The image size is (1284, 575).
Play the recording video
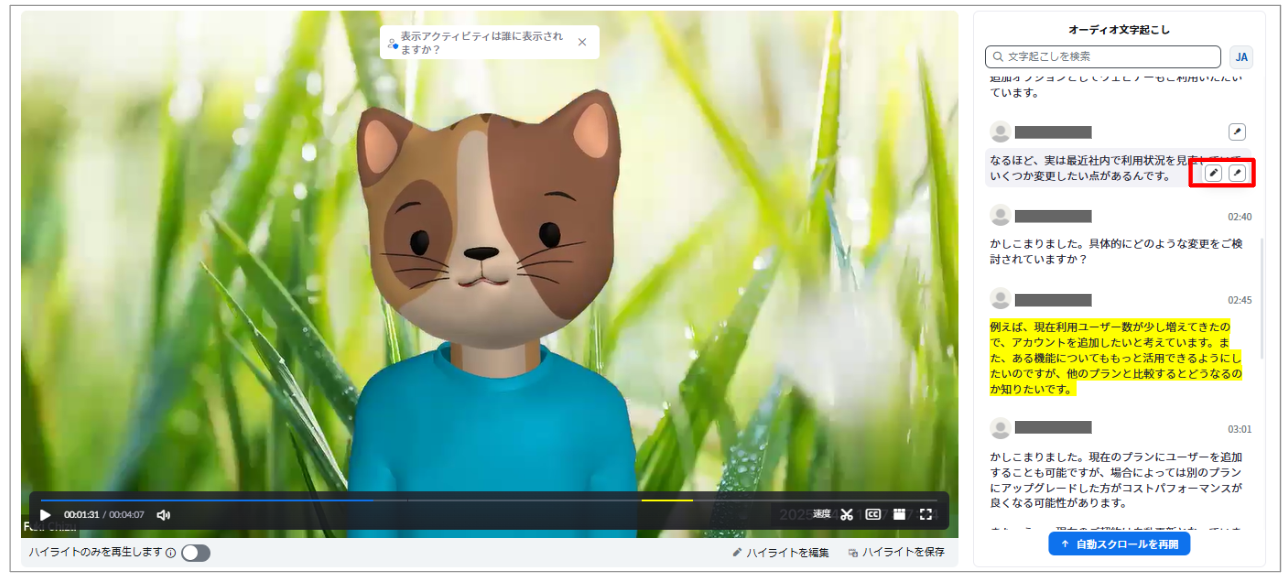pos(45,515)
